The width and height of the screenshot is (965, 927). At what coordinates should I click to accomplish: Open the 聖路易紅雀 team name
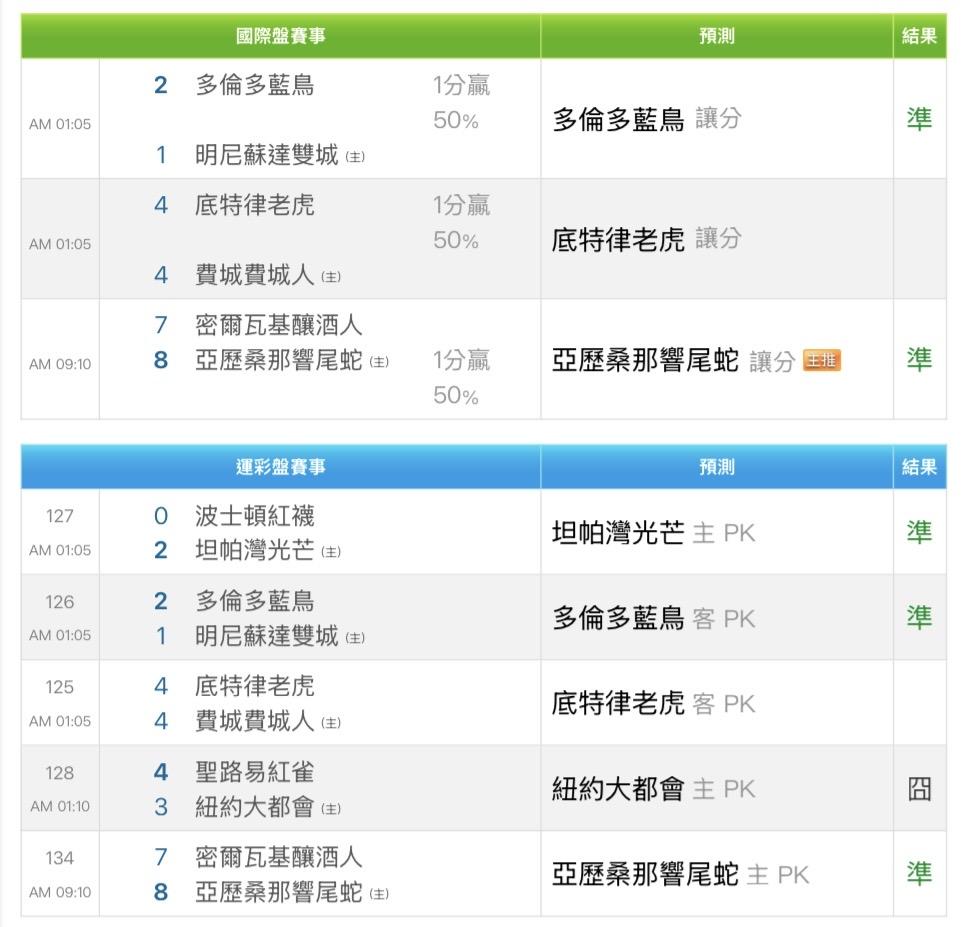254,772
